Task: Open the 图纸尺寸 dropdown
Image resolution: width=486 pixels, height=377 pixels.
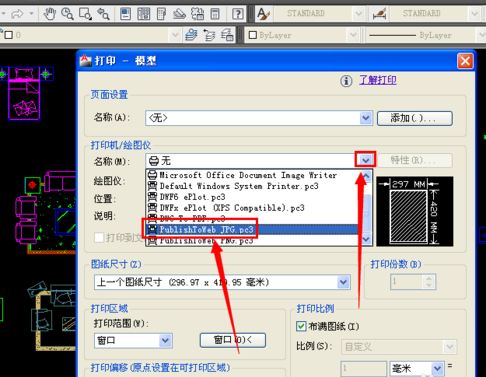Action: pyautogui.click(x=343, y=283)
